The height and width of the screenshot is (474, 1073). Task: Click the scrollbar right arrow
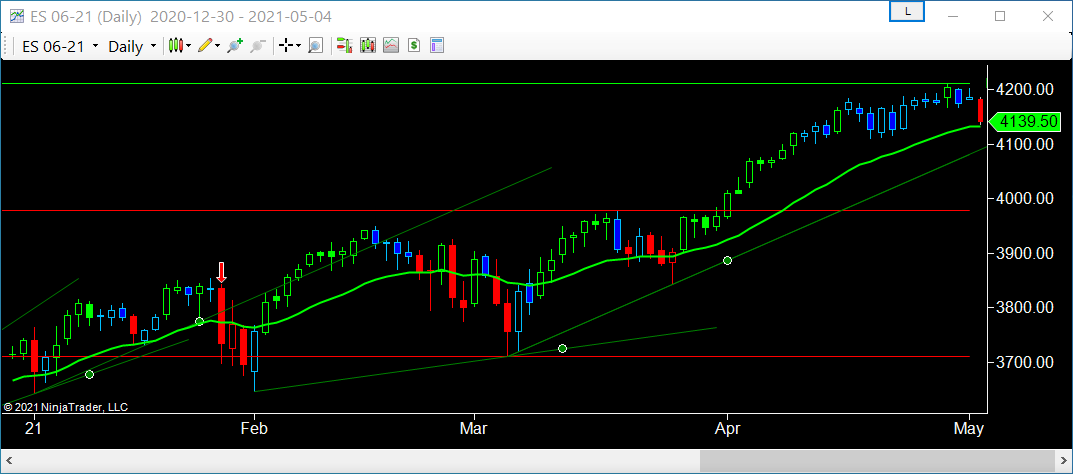pos(1064,460)
